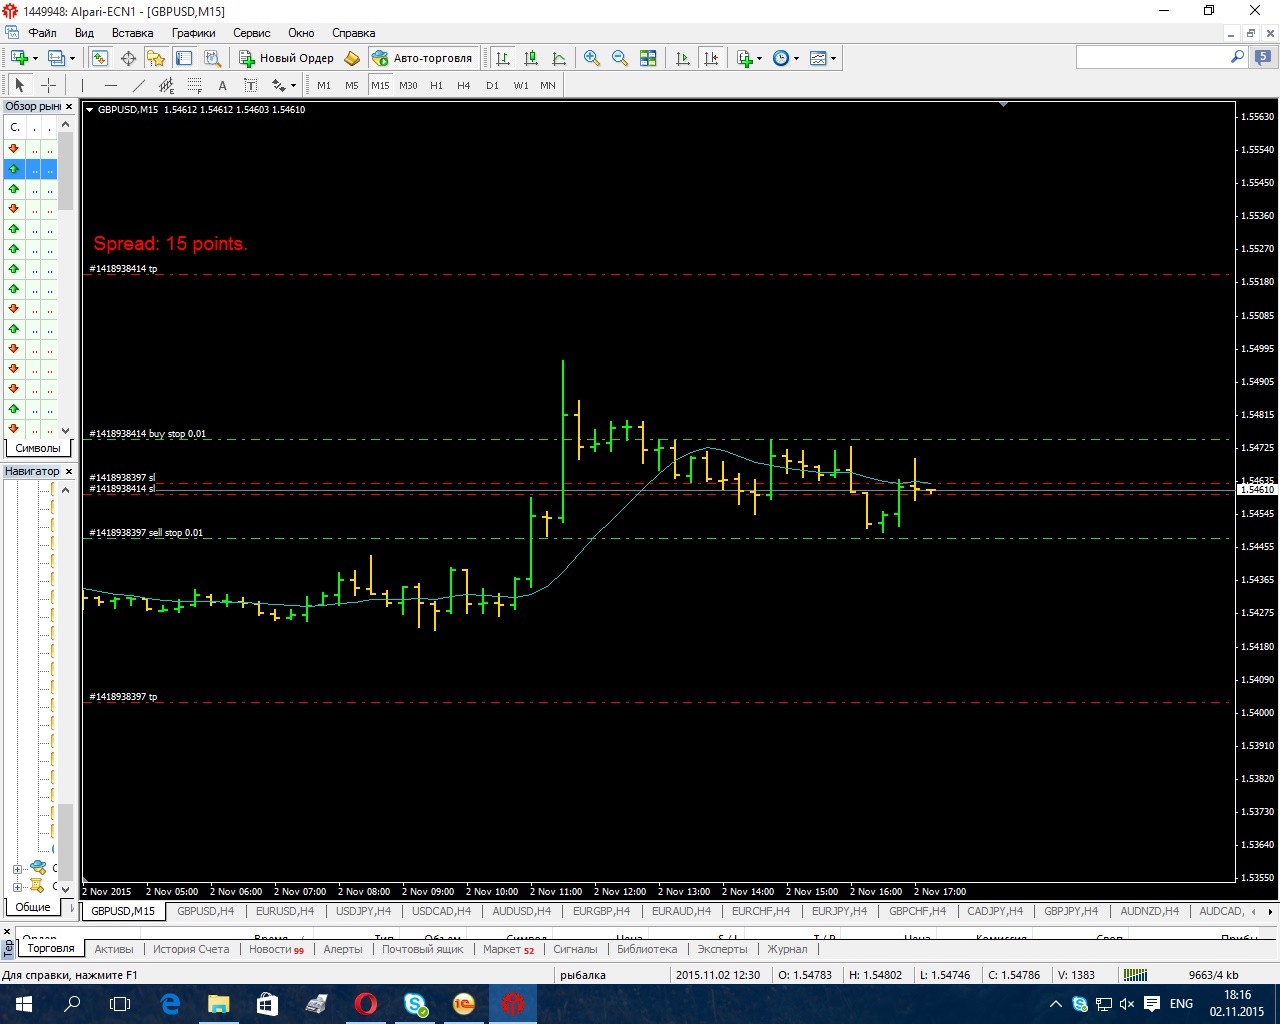Tile chart windows icon
This screenshot has height=1024, width=1280.
pos(648,58)
